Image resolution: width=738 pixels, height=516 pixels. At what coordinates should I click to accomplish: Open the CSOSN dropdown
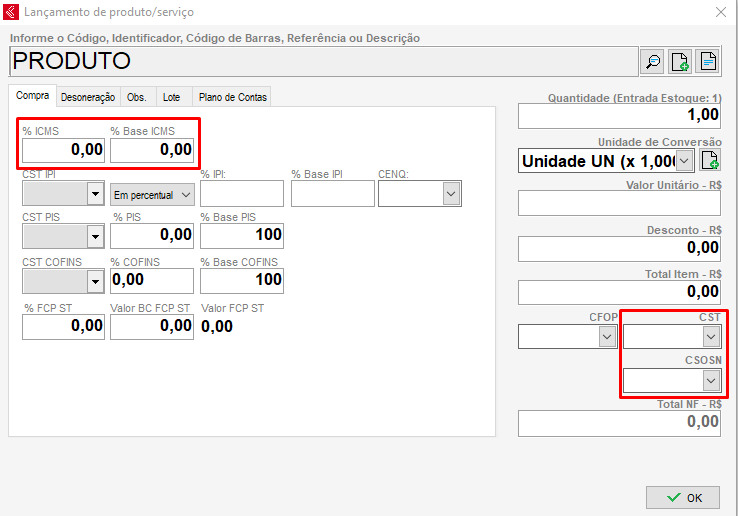click(x=711, y=381)
